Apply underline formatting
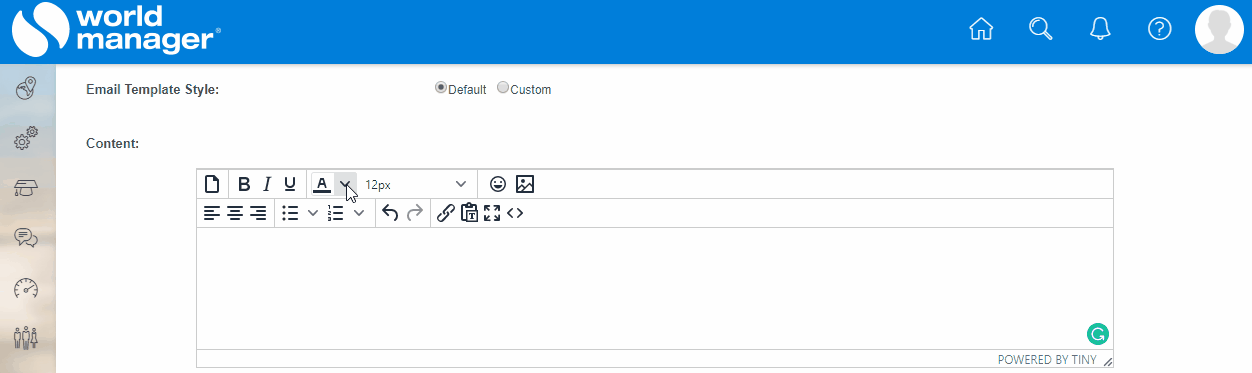Image resolution: width=1252 pixels, height=373 pixels. (290, 184)
